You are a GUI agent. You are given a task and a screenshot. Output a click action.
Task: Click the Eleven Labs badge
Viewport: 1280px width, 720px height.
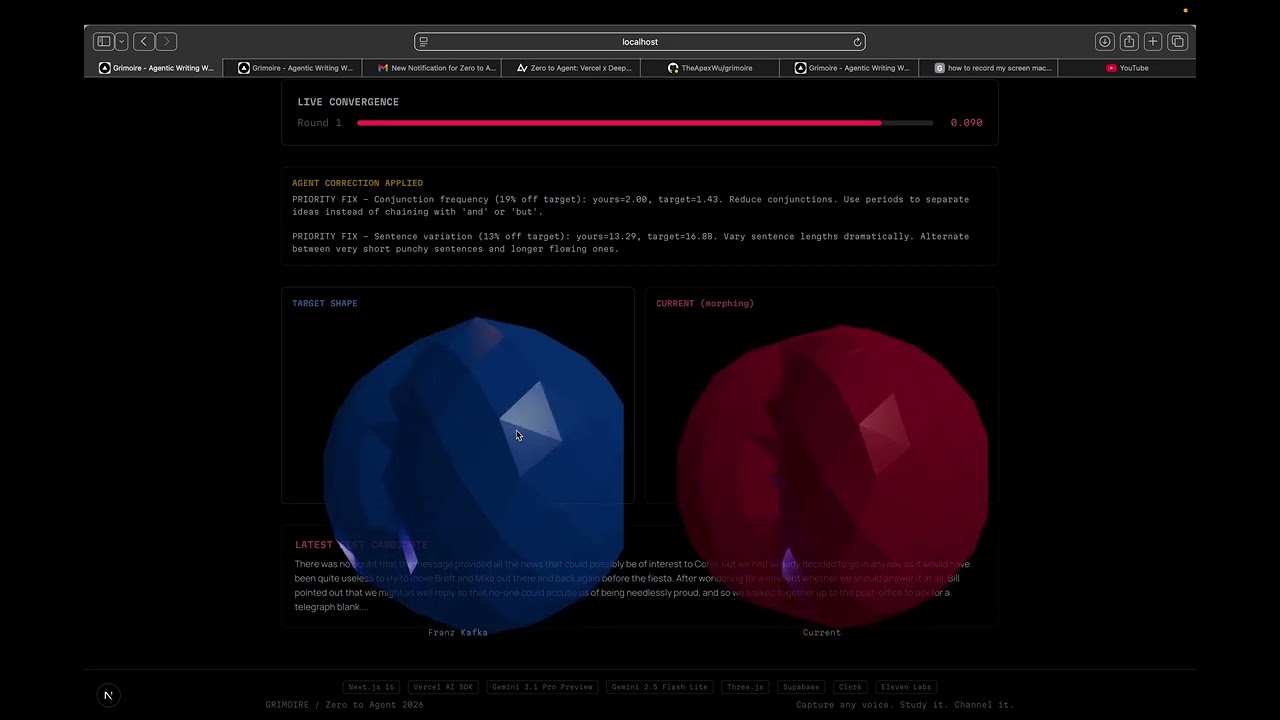(906, 687)
